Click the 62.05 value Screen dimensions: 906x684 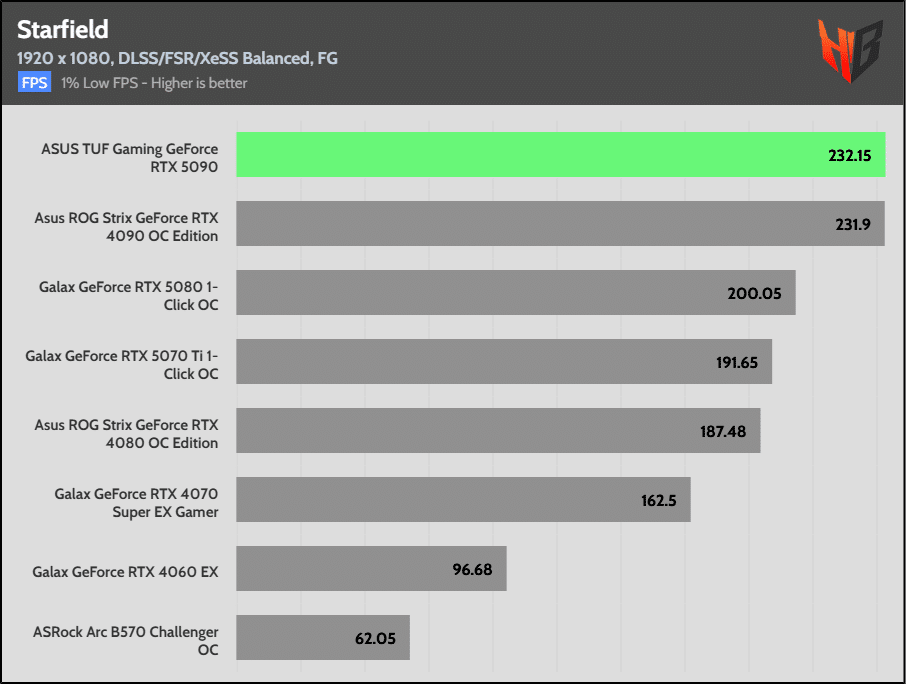coord(375,638)
